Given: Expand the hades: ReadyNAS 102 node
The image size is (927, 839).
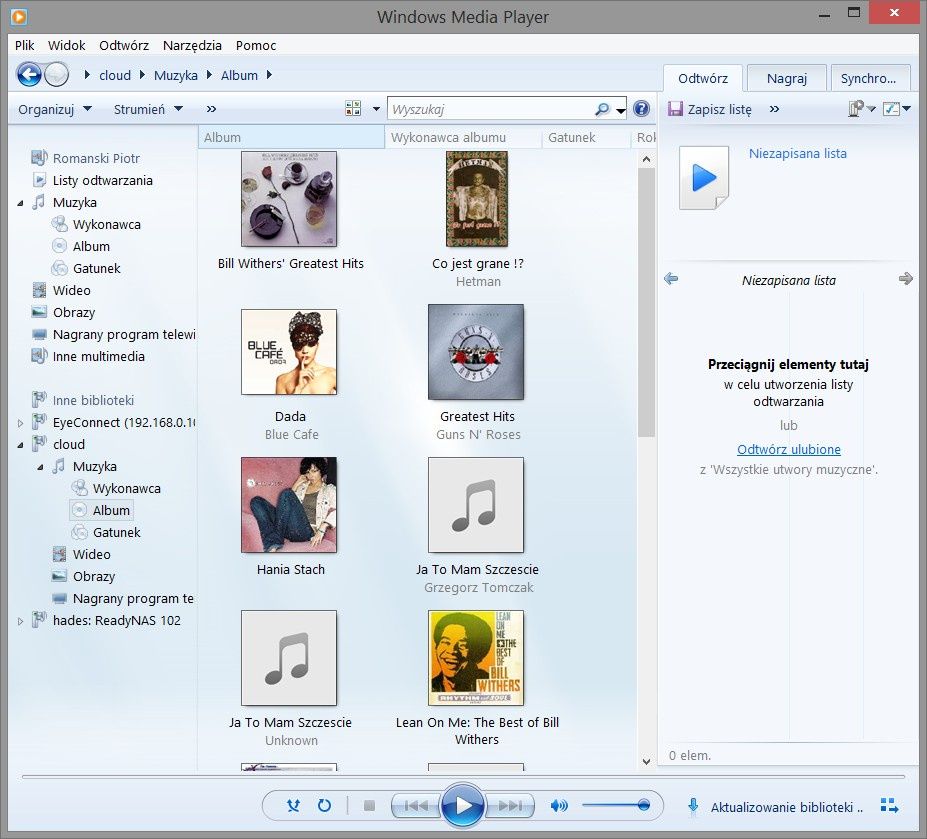Looking at the screenshot, I should 21,621.
